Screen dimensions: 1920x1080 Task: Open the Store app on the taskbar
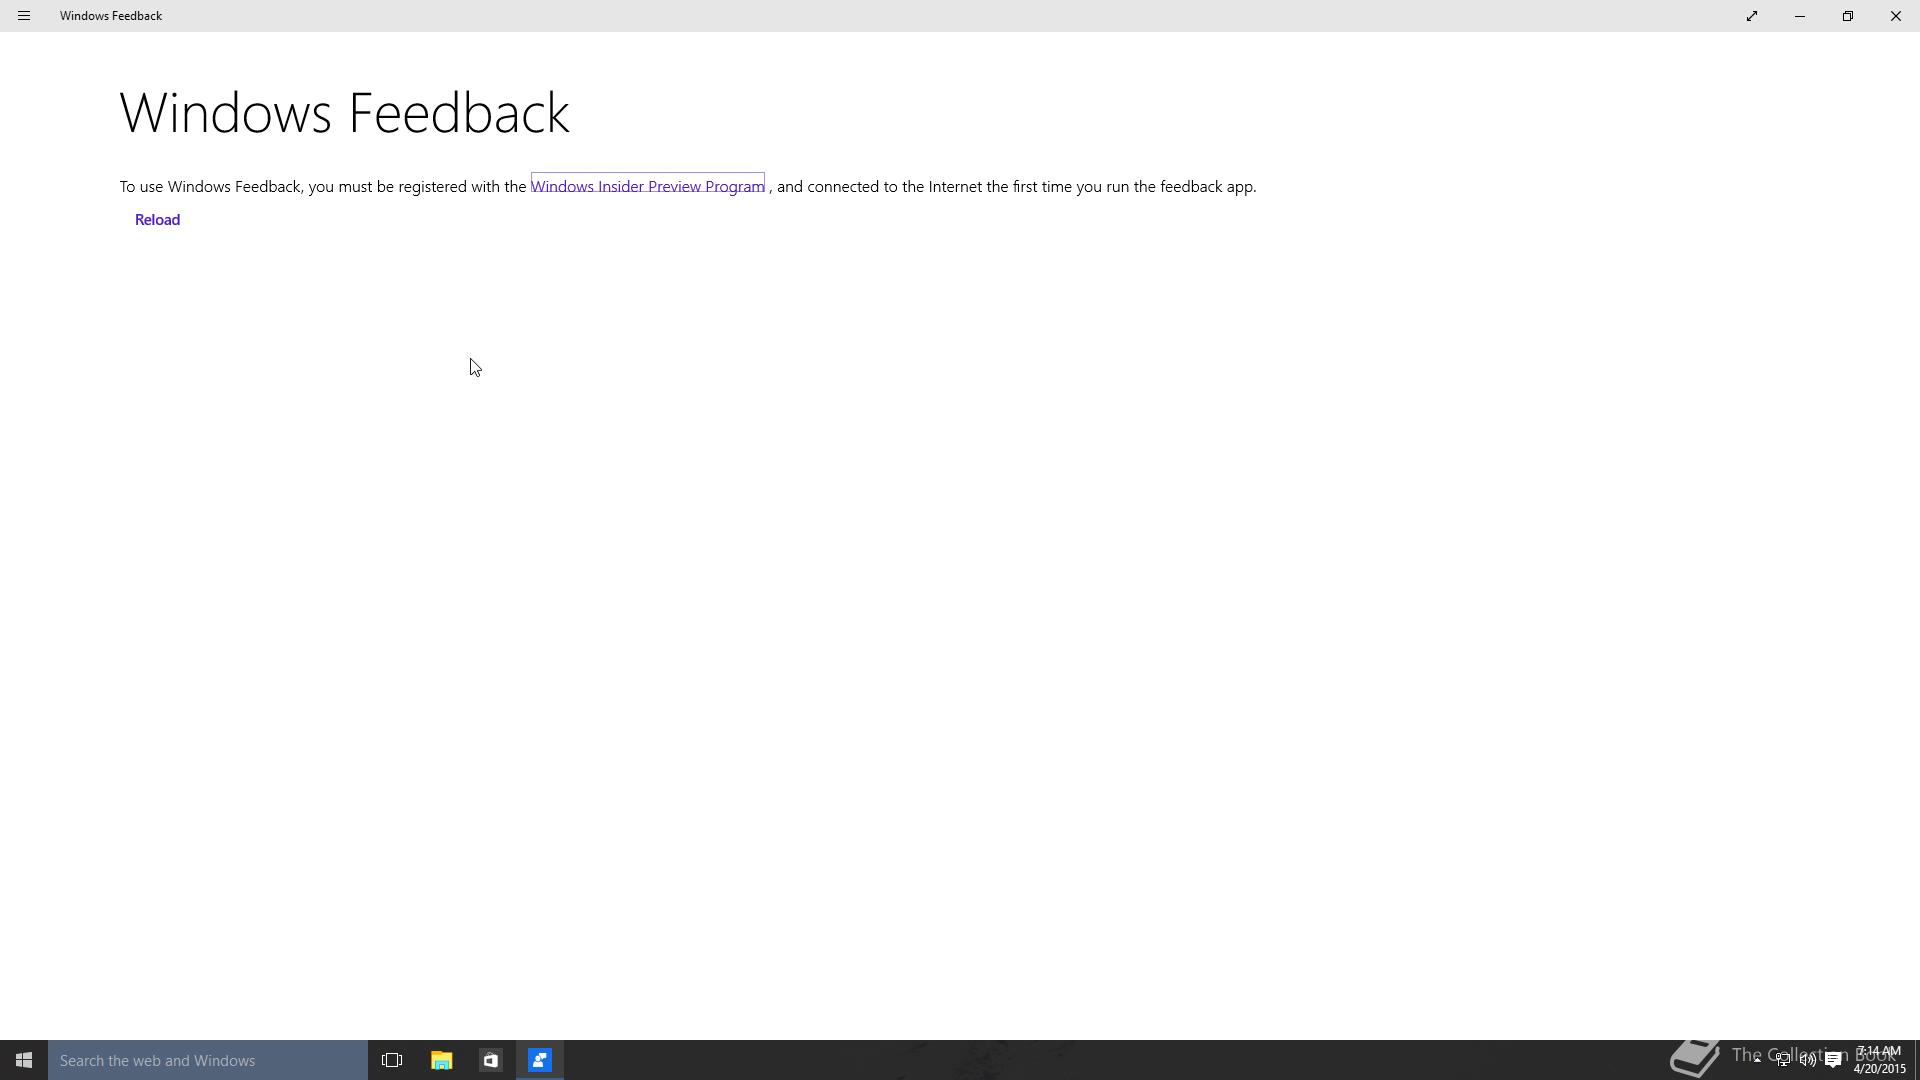[490, 1060]
